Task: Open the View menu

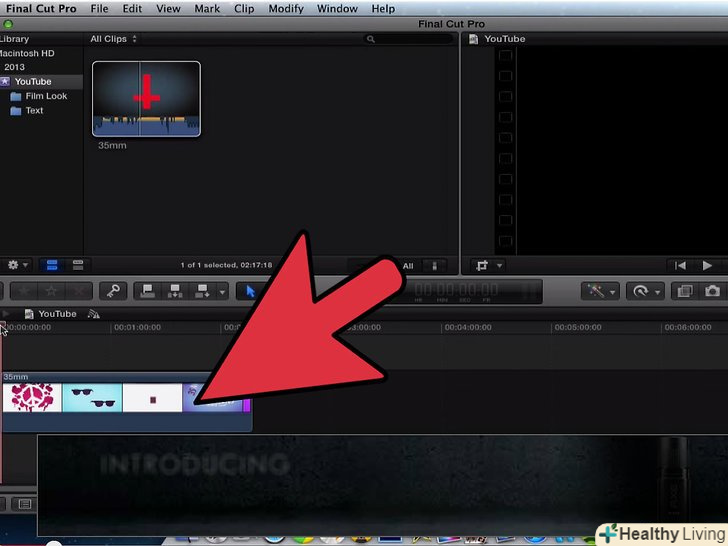Action: point(168,8)
